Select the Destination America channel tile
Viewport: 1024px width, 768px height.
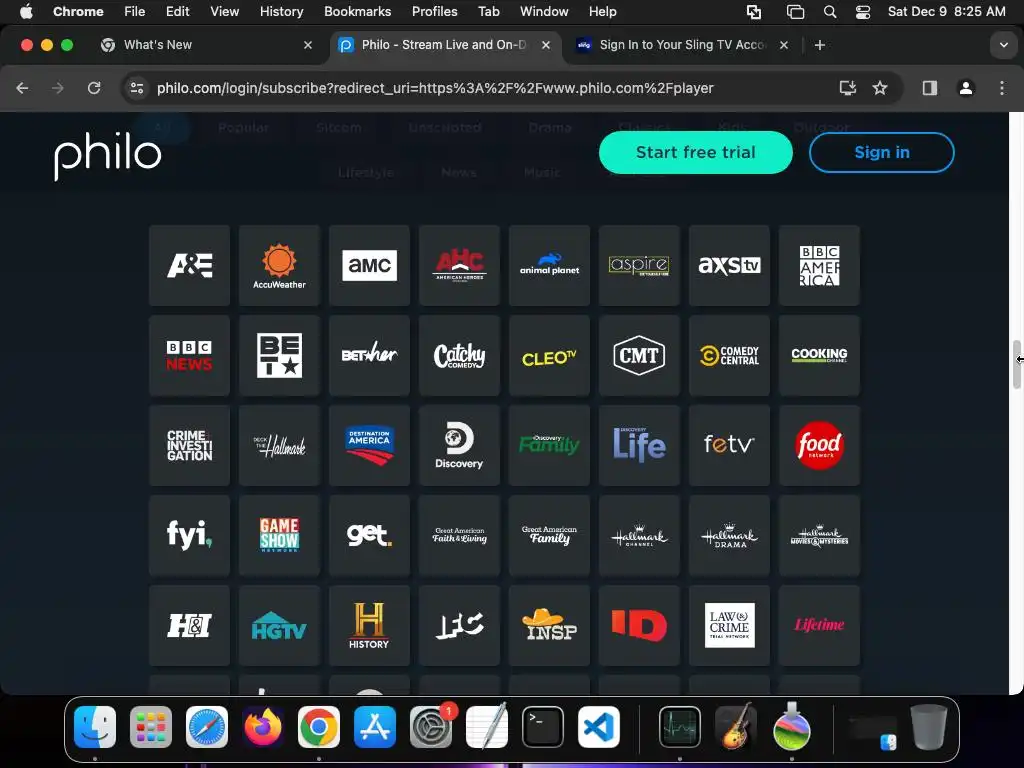coord(370,445)
